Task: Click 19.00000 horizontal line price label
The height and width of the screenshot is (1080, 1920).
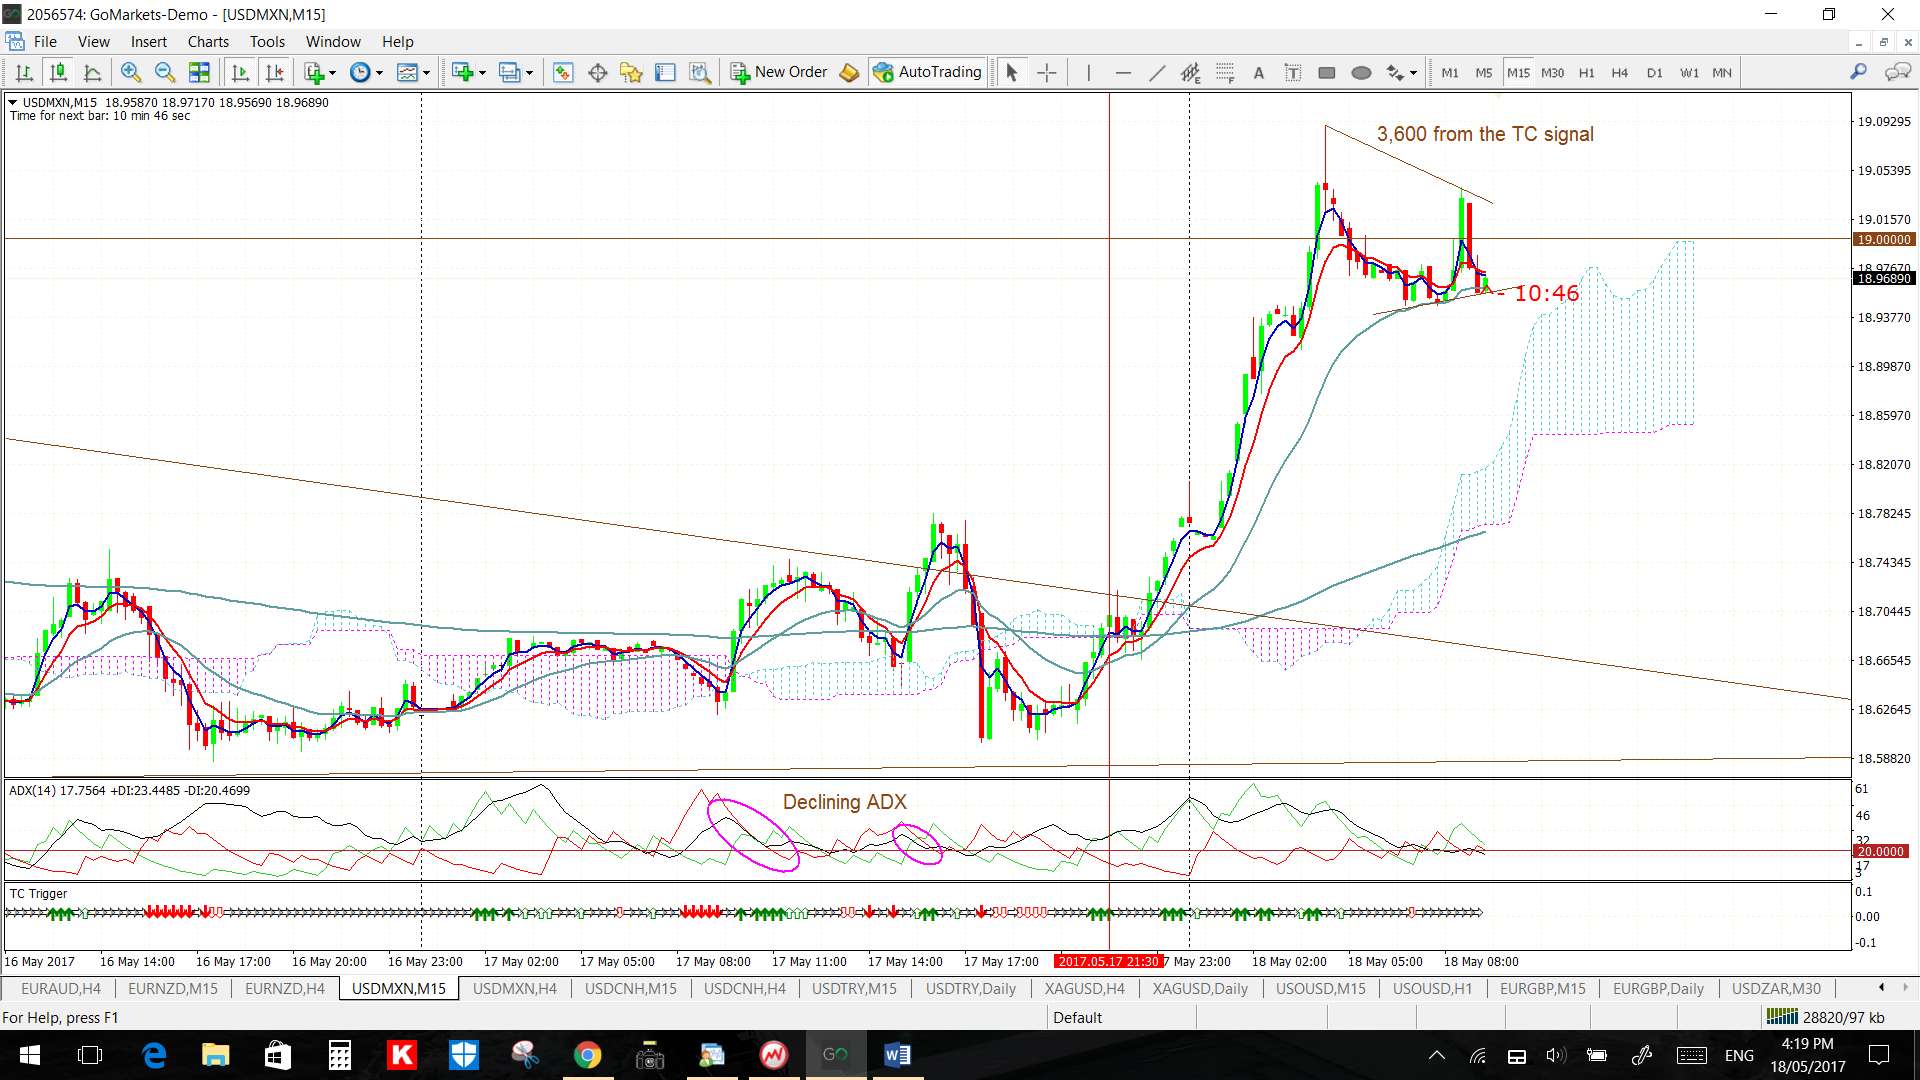Action: 1884,239
